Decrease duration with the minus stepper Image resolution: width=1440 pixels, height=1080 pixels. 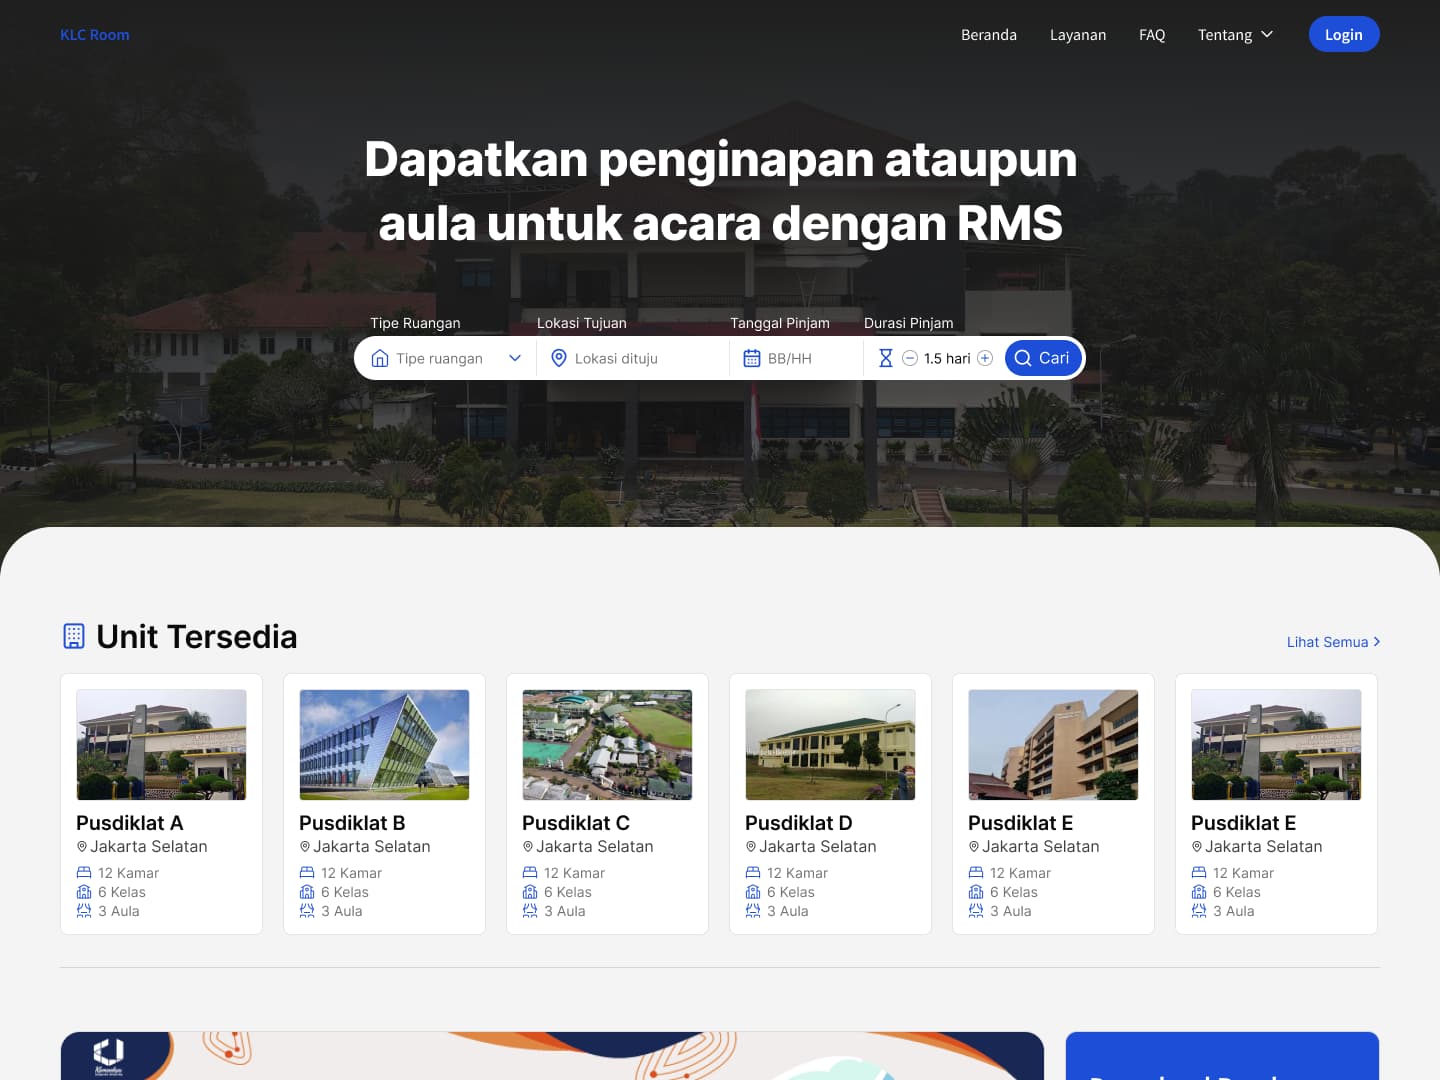pyautogui.click(x=910, y=357)
